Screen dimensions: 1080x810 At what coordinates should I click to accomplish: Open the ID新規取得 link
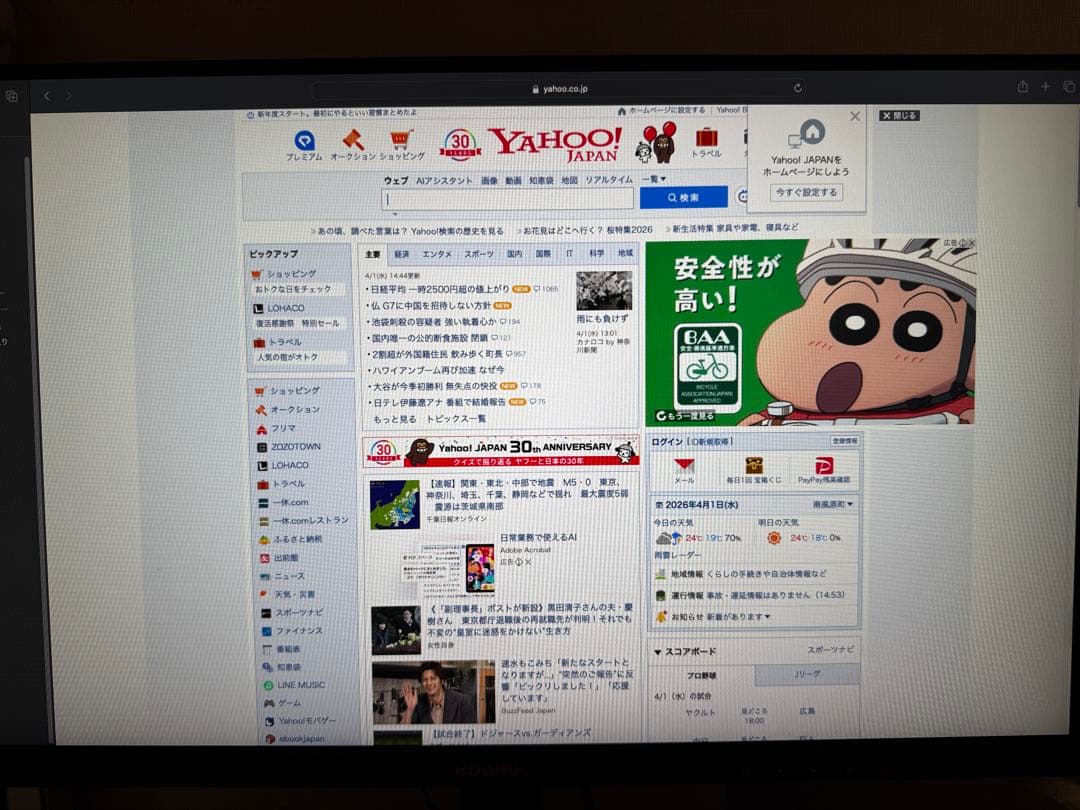pos(710,442)
